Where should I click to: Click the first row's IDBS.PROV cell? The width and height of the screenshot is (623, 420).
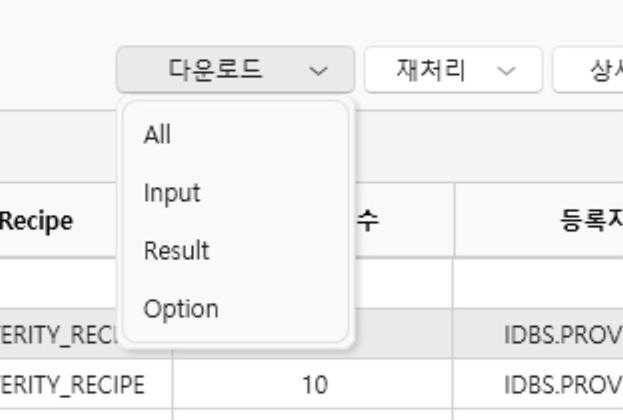click(562, 335)
